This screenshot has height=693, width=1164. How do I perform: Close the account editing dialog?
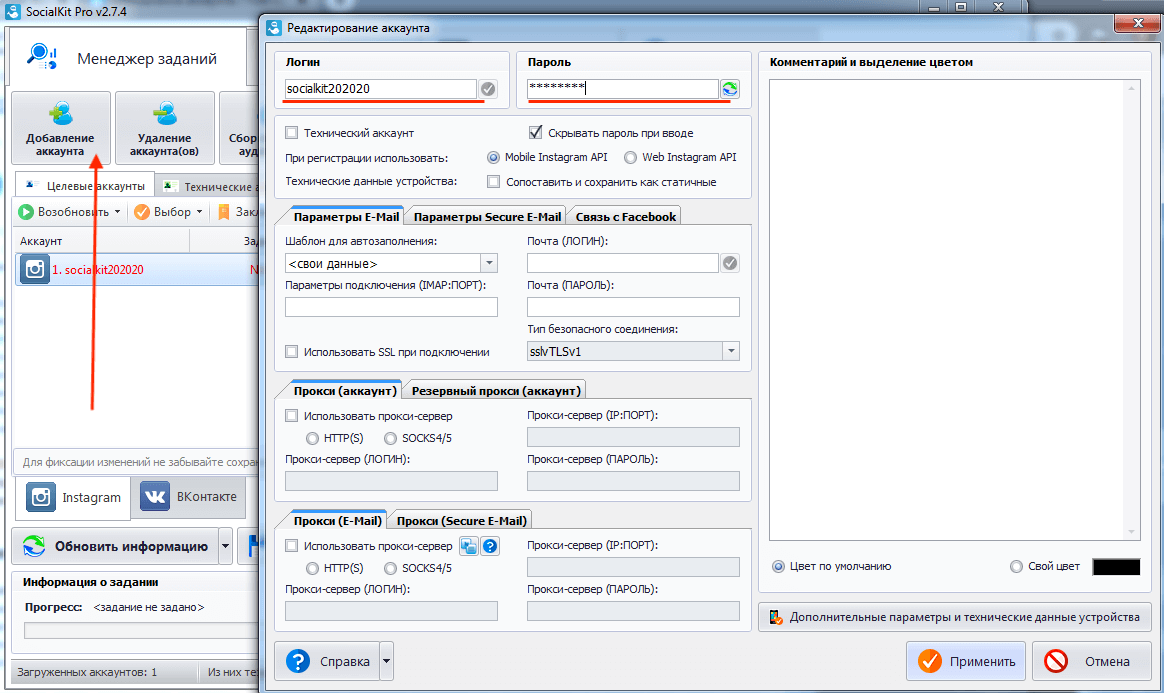1137,23
